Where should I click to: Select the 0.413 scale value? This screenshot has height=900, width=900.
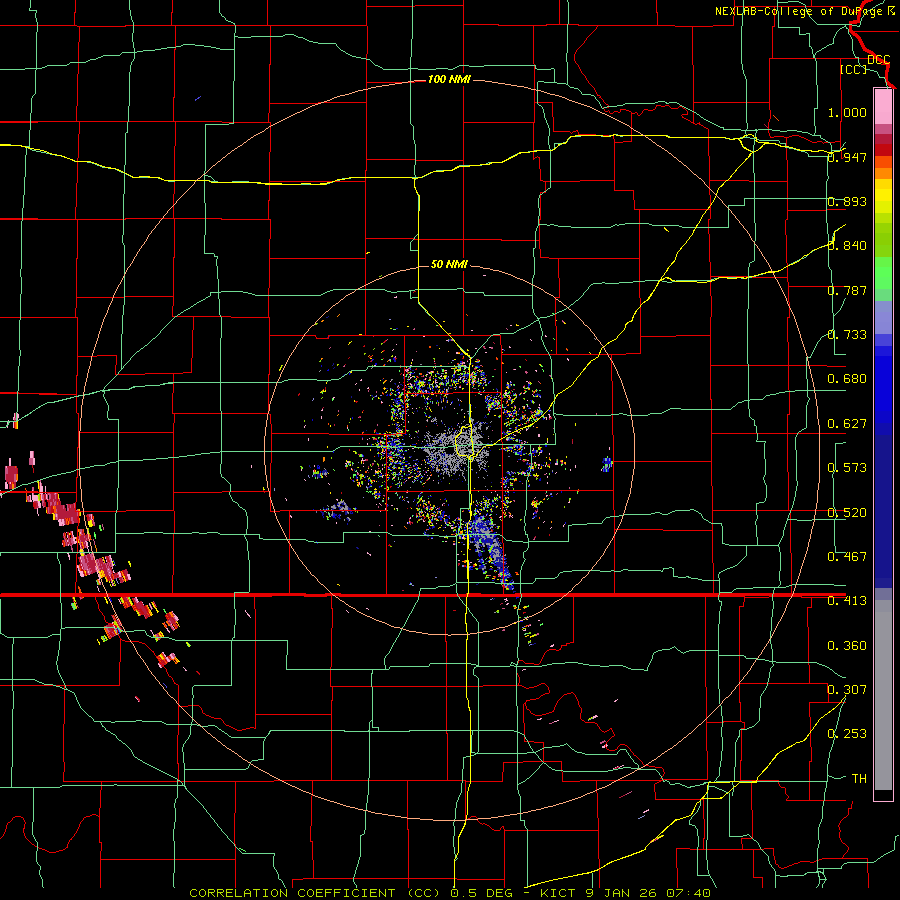click(847, 601)
